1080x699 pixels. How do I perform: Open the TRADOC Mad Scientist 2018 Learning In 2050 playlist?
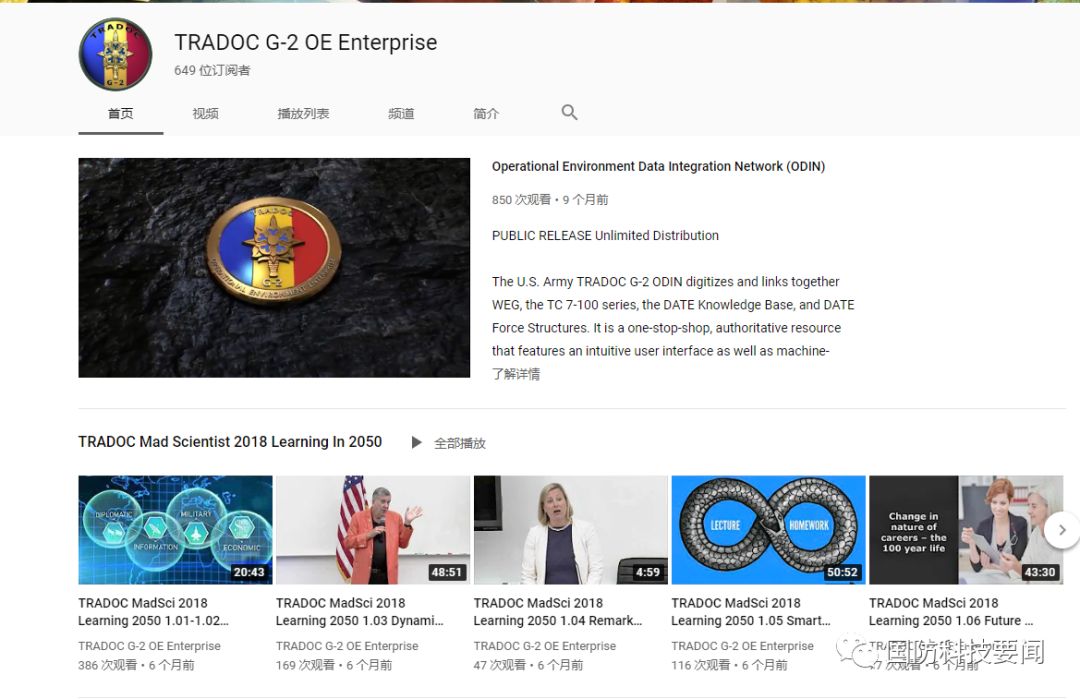tap(230, 441)
